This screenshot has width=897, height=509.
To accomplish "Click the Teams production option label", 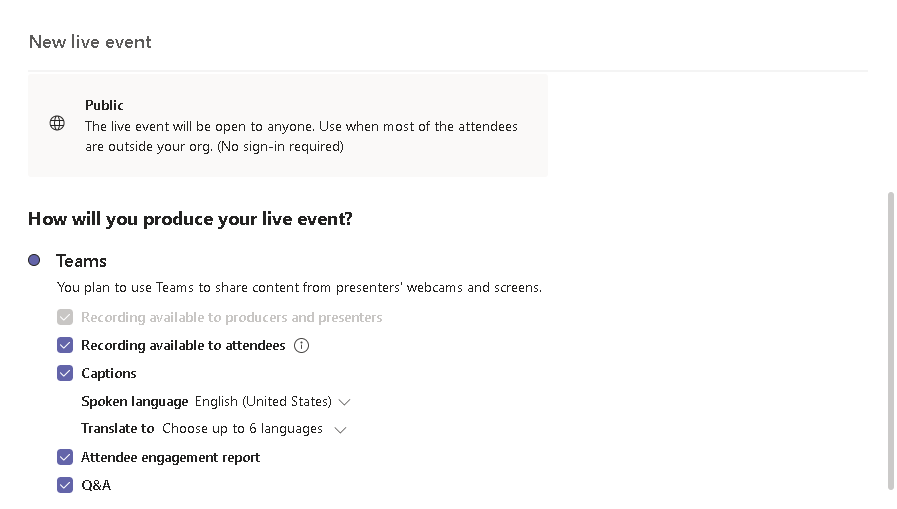I will click(81, 261).
